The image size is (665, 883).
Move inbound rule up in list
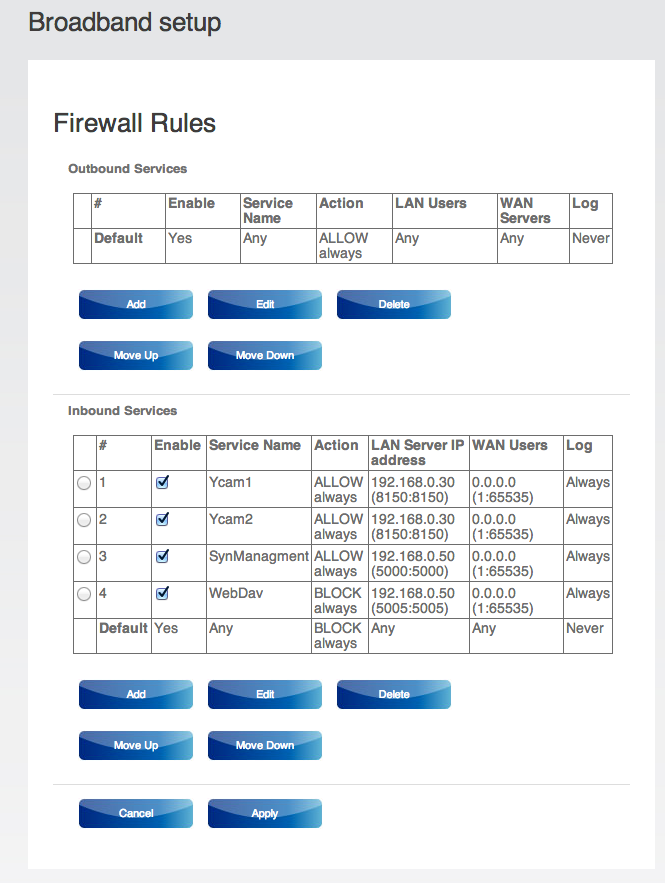click(136, 745)
